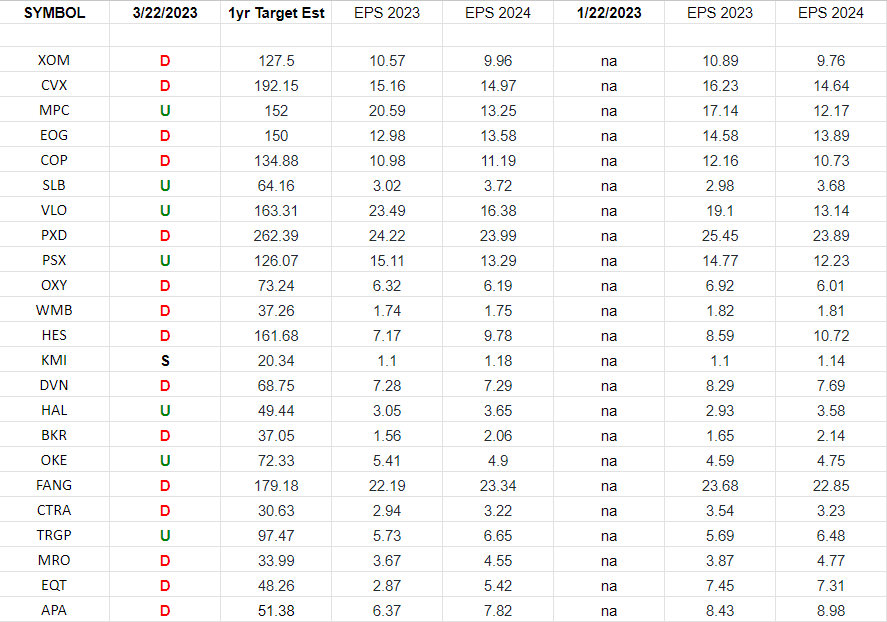Click the SLB symbol cell
The image size is (887, 622).
[x=54, y=185]
